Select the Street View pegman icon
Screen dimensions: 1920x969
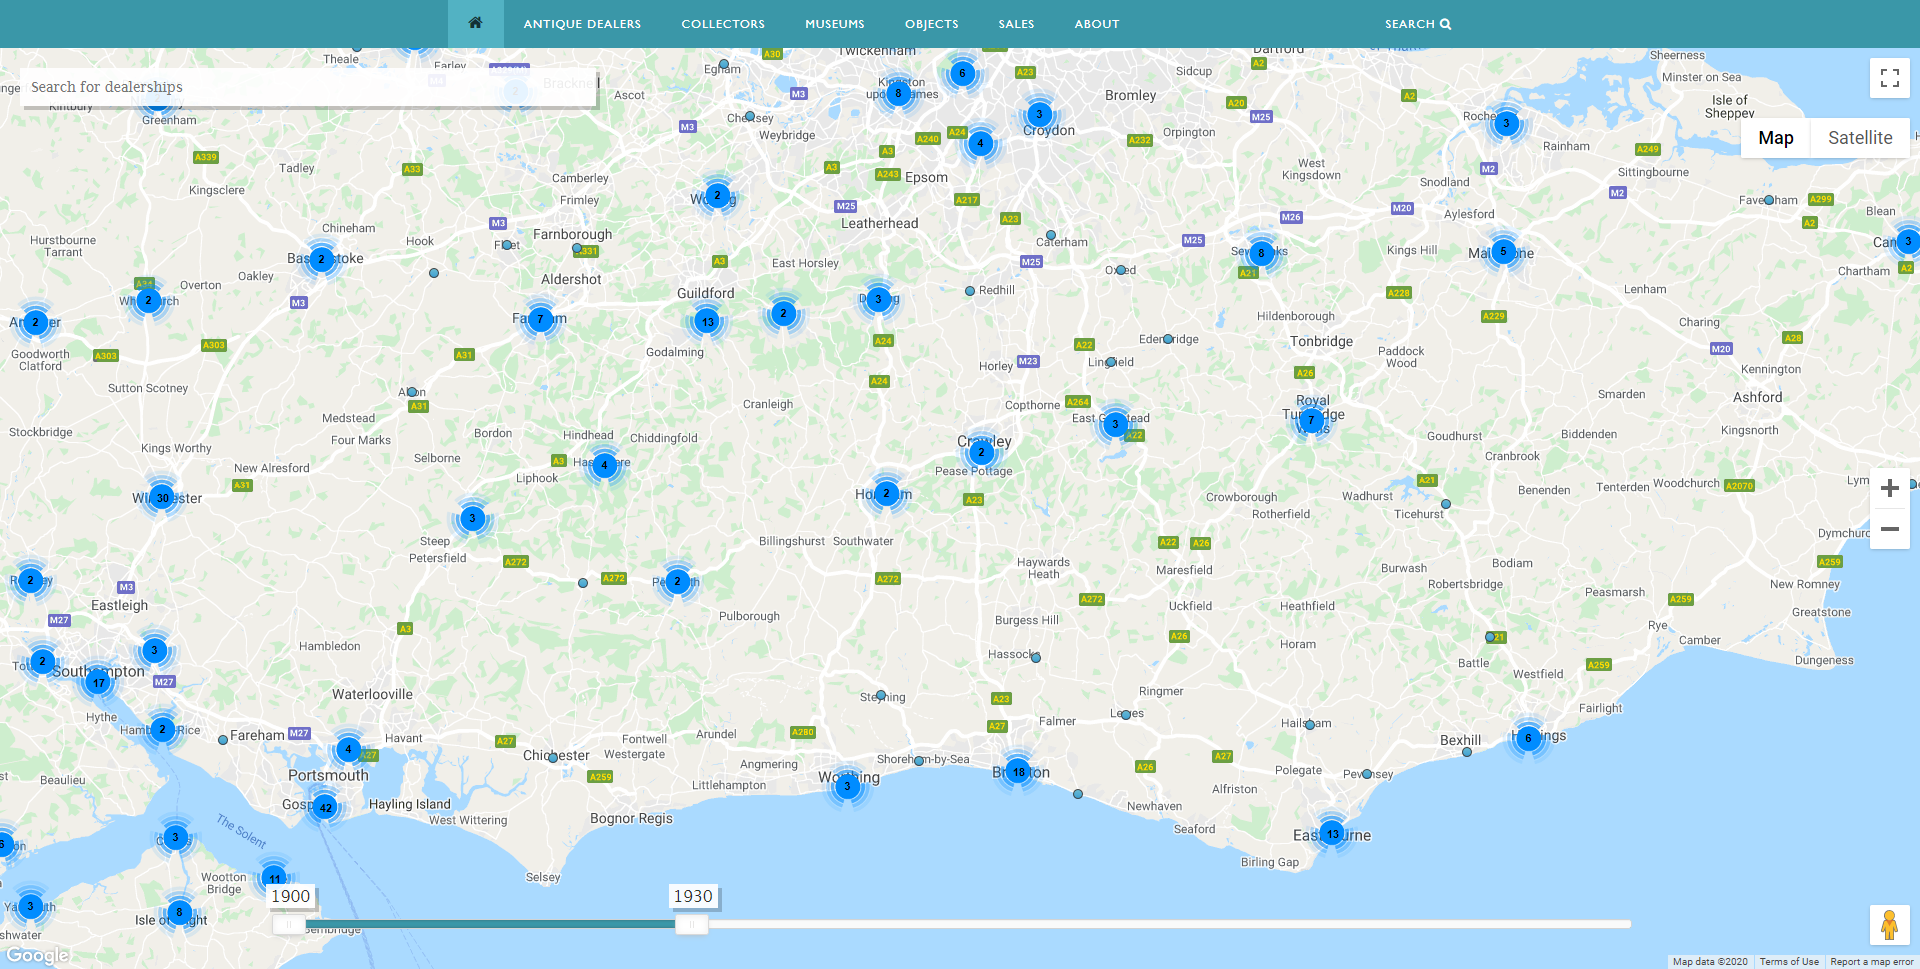coord(1889,925)
